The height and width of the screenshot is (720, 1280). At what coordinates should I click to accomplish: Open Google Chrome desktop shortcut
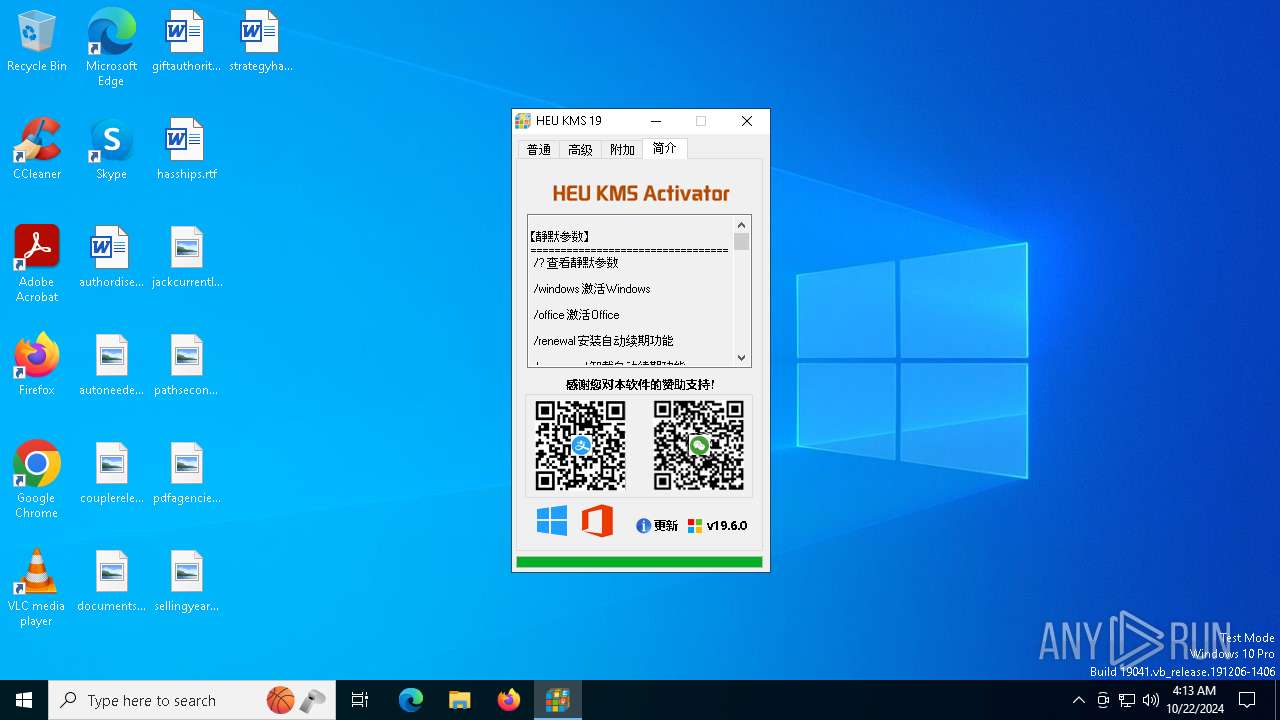coord(37,480)
